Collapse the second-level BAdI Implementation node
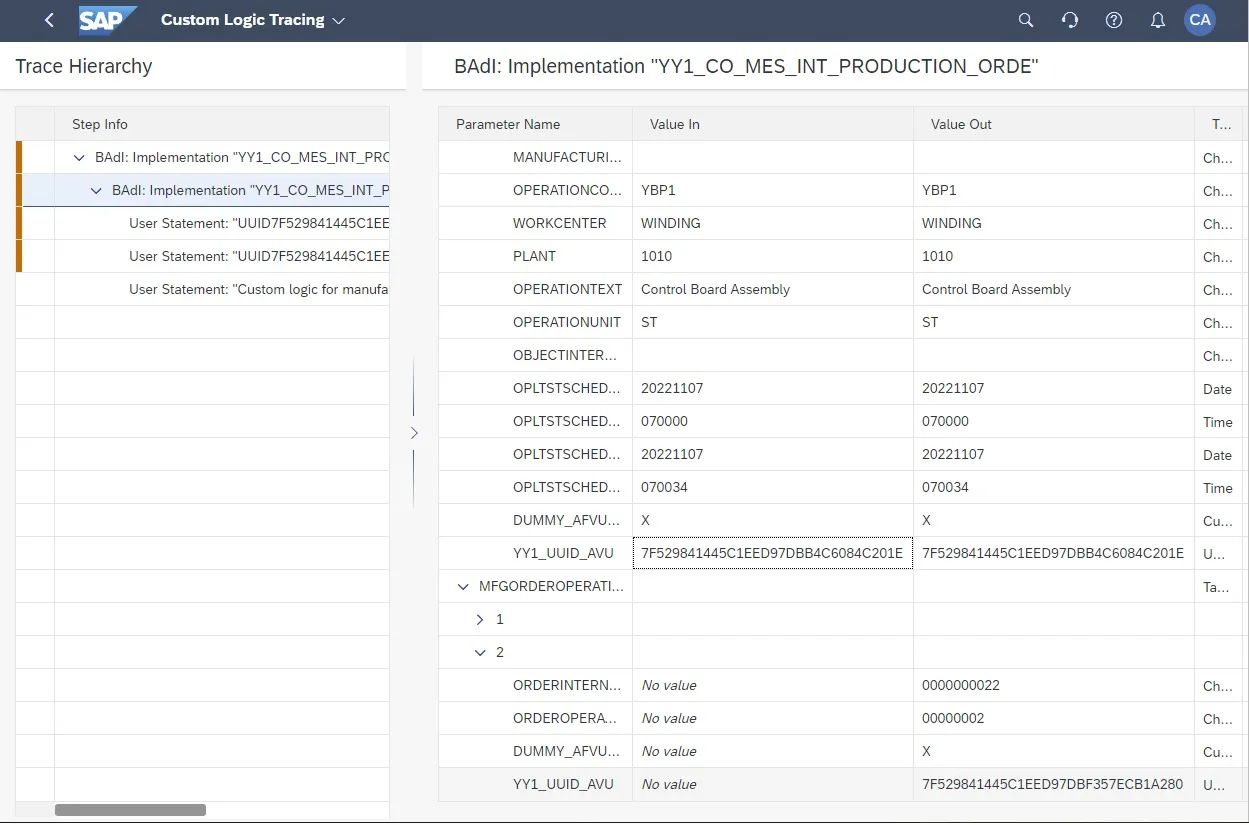Viewport: 1249px width, 825px height. tap(97, 191)
